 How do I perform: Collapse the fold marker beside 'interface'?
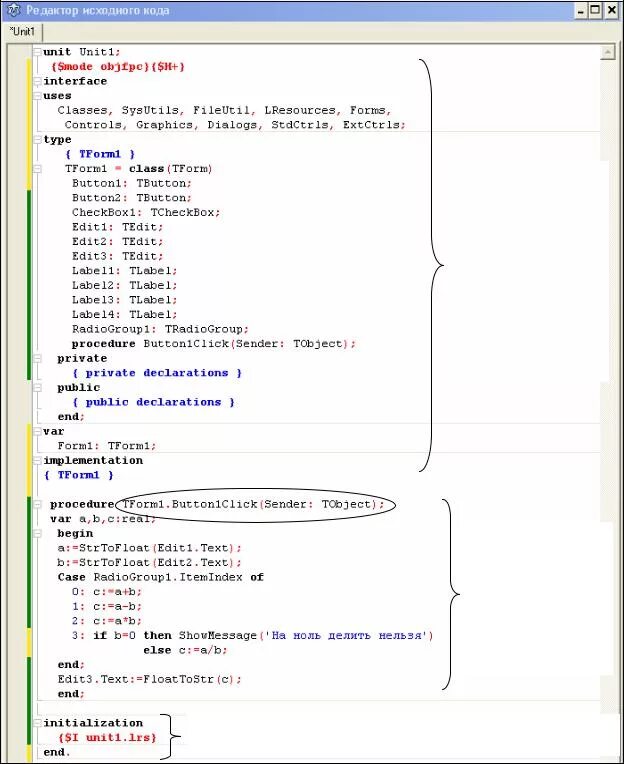click(x=37, y=81)
